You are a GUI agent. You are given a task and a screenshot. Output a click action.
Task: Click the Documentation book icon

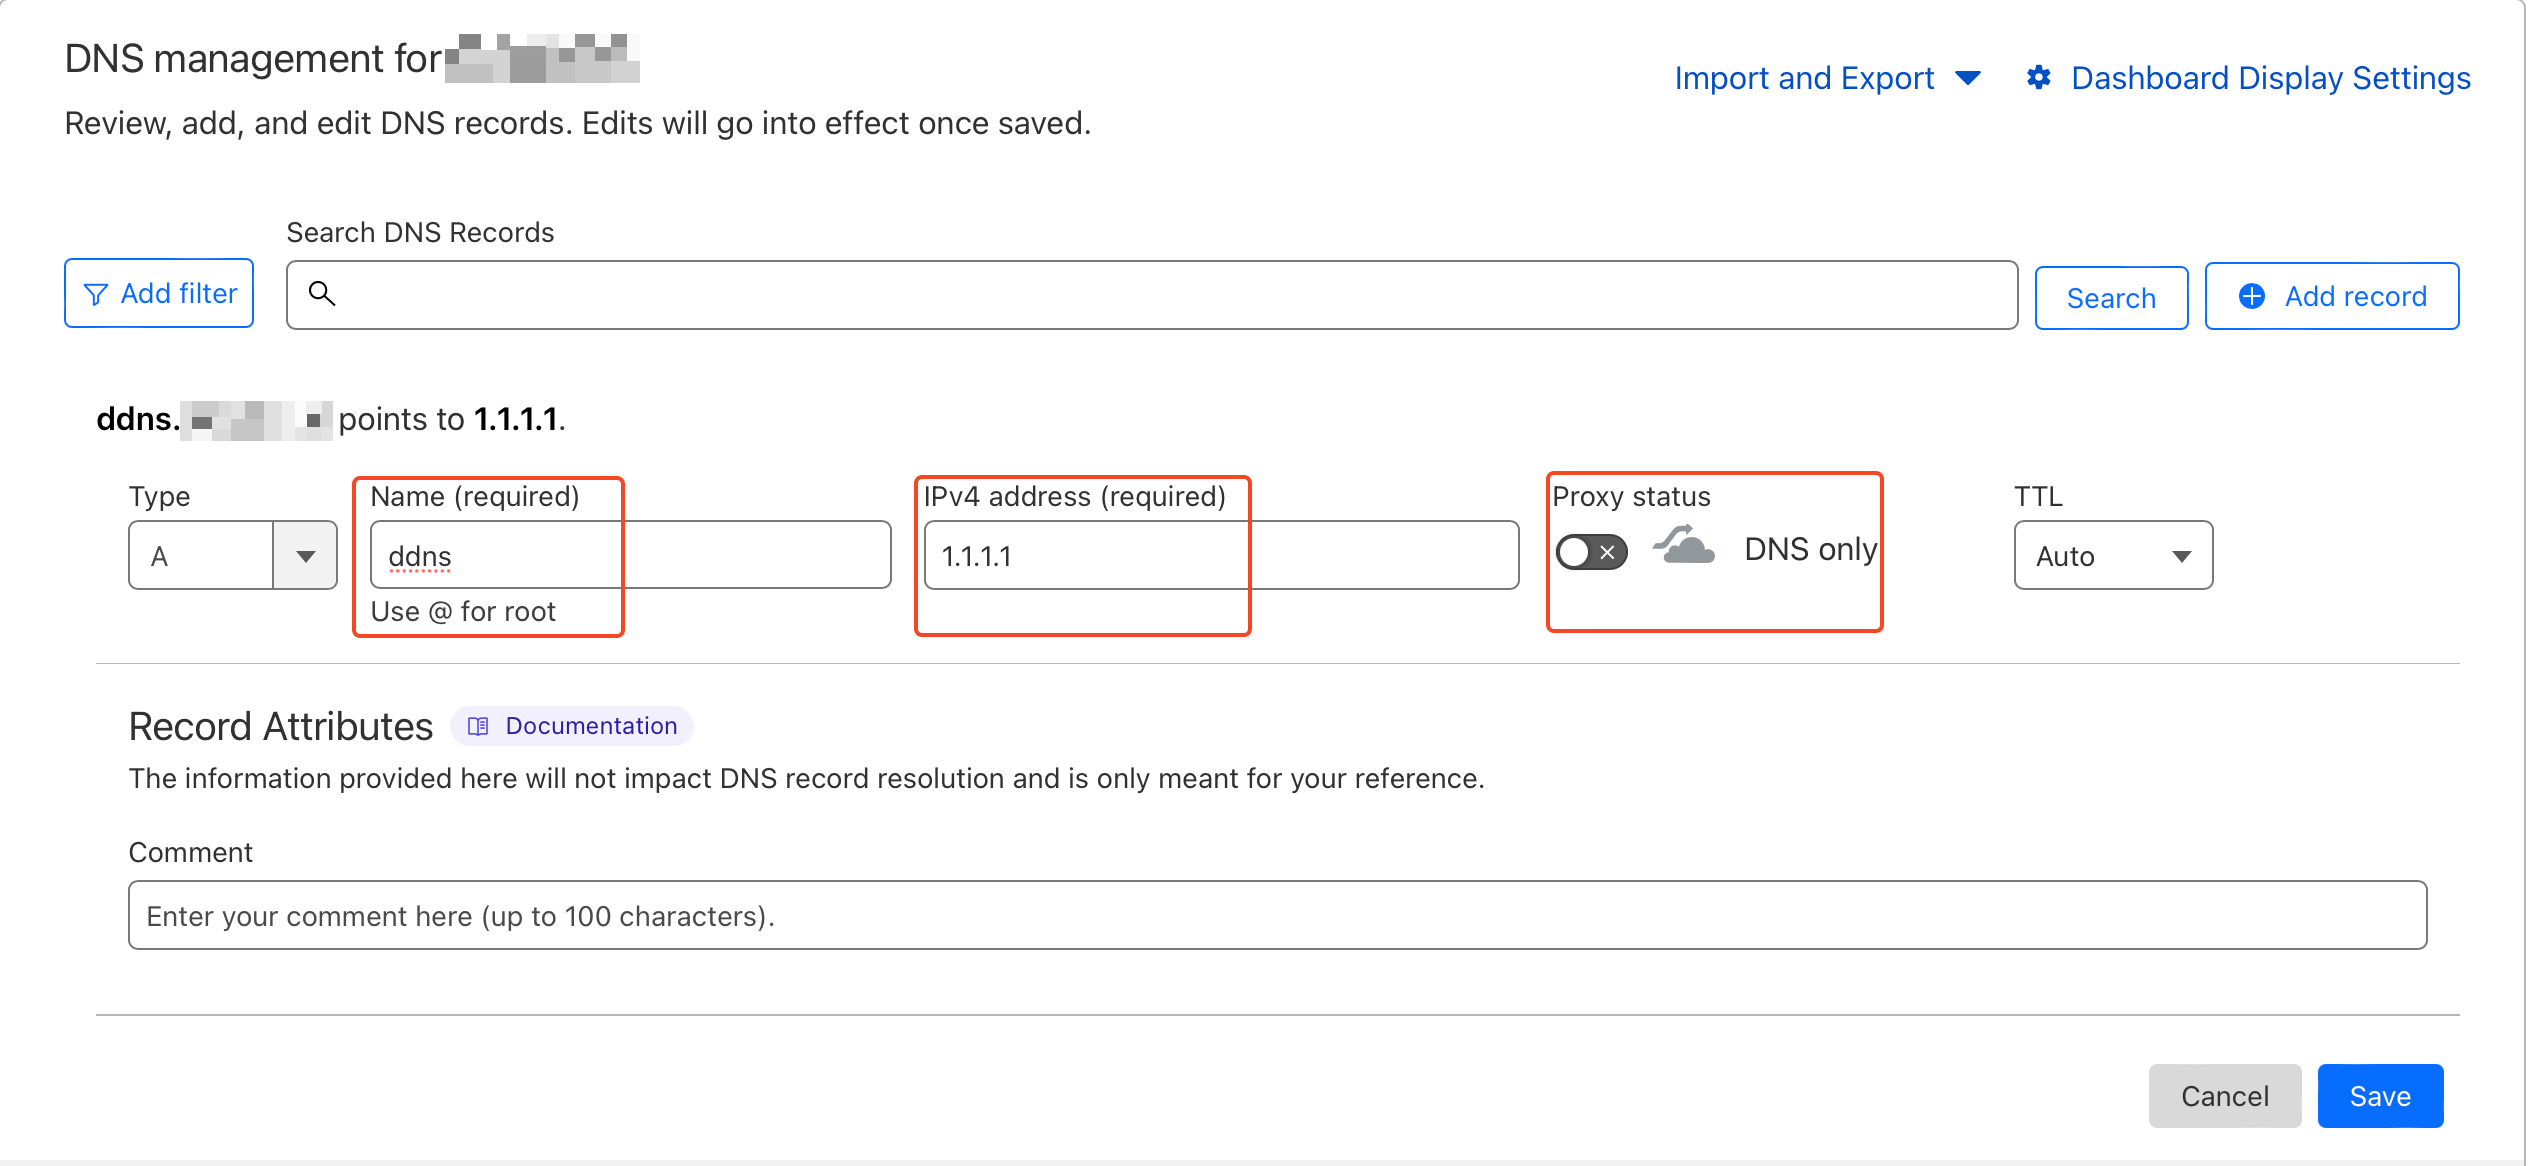point(478,726)
